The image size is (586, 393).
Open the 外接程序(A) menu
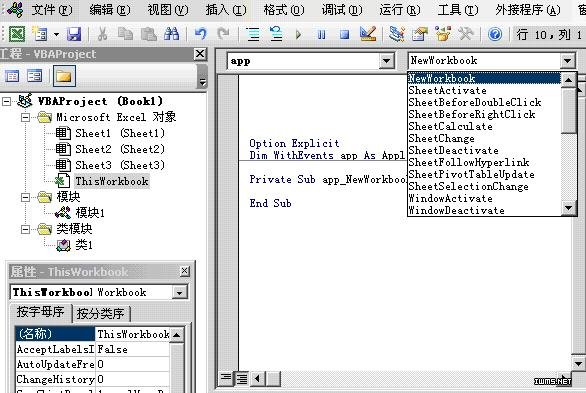[x=528, y=10]
